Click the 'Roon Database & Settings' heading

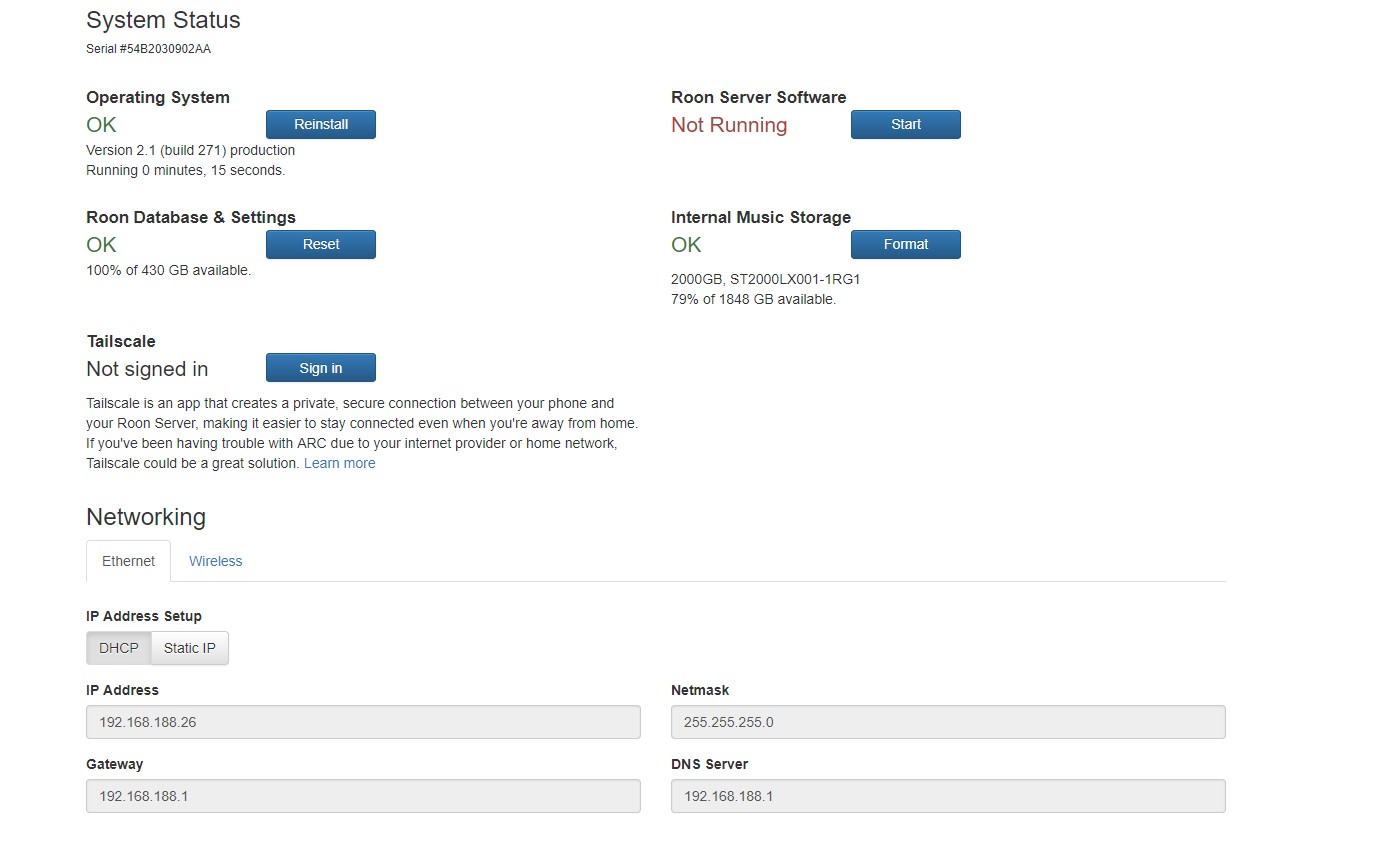191,217
